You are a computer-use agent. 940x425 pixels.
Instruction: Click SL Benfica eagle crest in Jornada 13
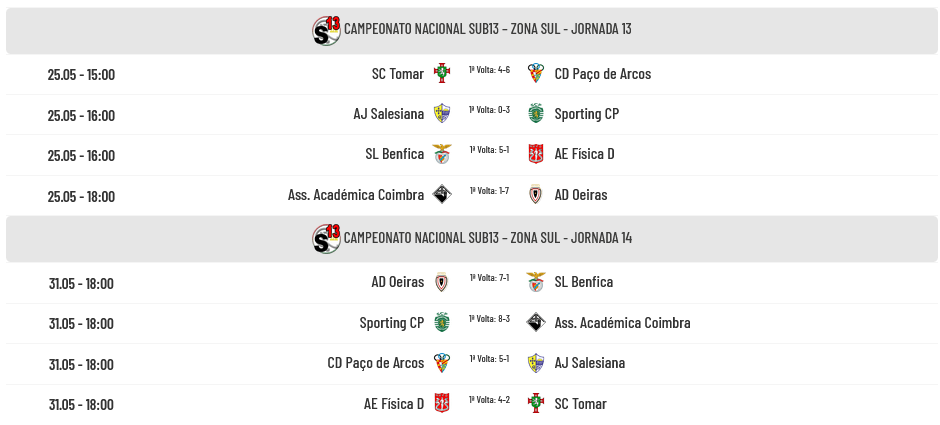pos(442,154)
